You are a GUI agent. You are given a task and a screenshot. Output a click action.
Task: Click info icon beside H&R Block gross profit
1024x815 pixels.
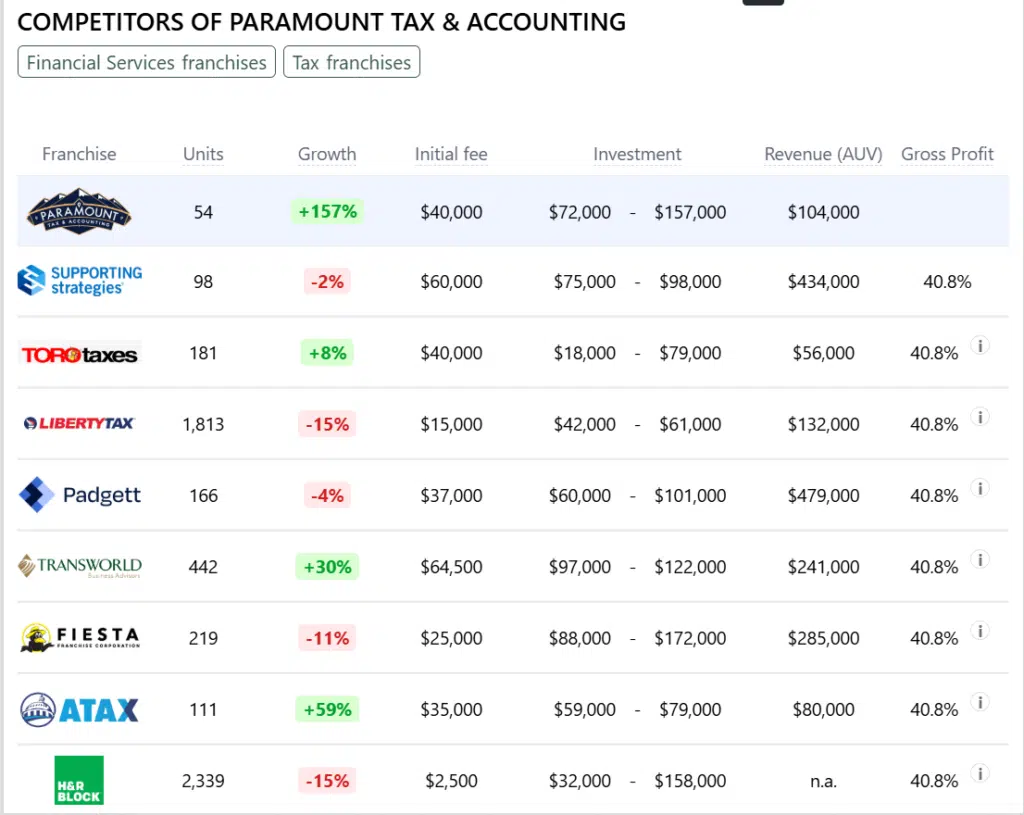981,773
